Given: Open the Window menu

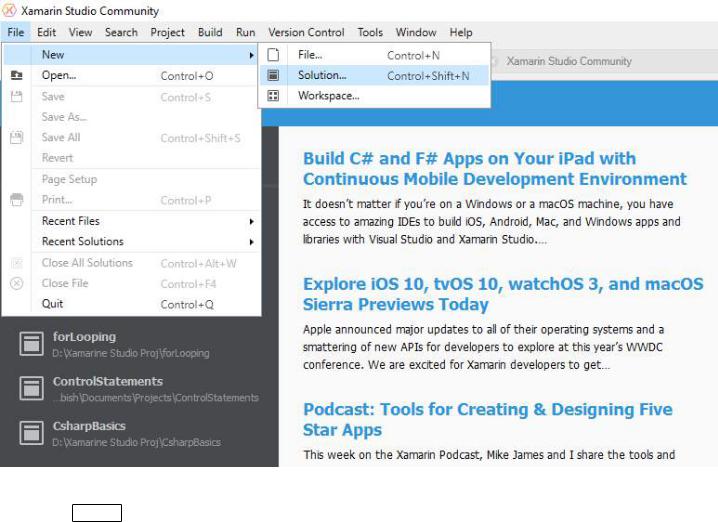Looking at the screenshot, I should (416, 33).
